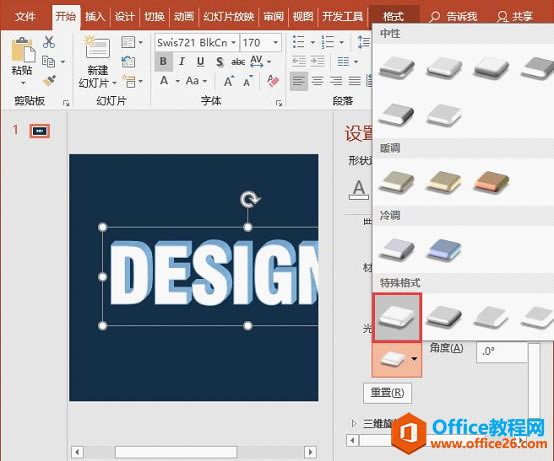Toggle Strikethrough formatting
Image resolution: width=554 pixels, height=461 pixels.
pos(238,62)
